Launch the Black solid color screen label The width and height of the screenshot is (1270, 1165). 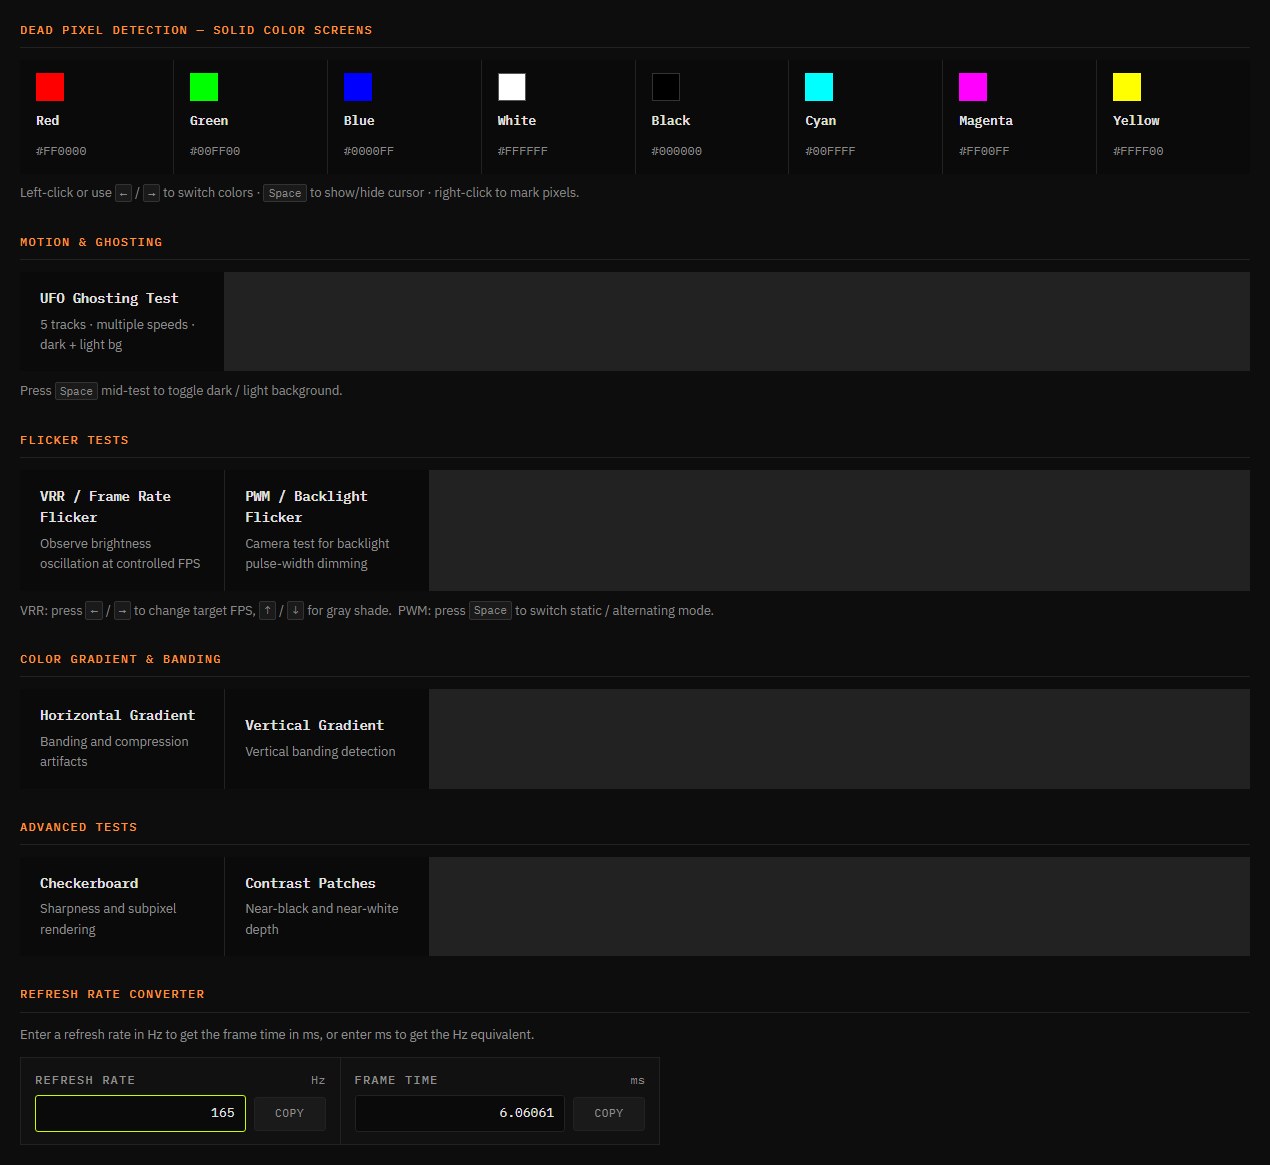pos(671,121)
